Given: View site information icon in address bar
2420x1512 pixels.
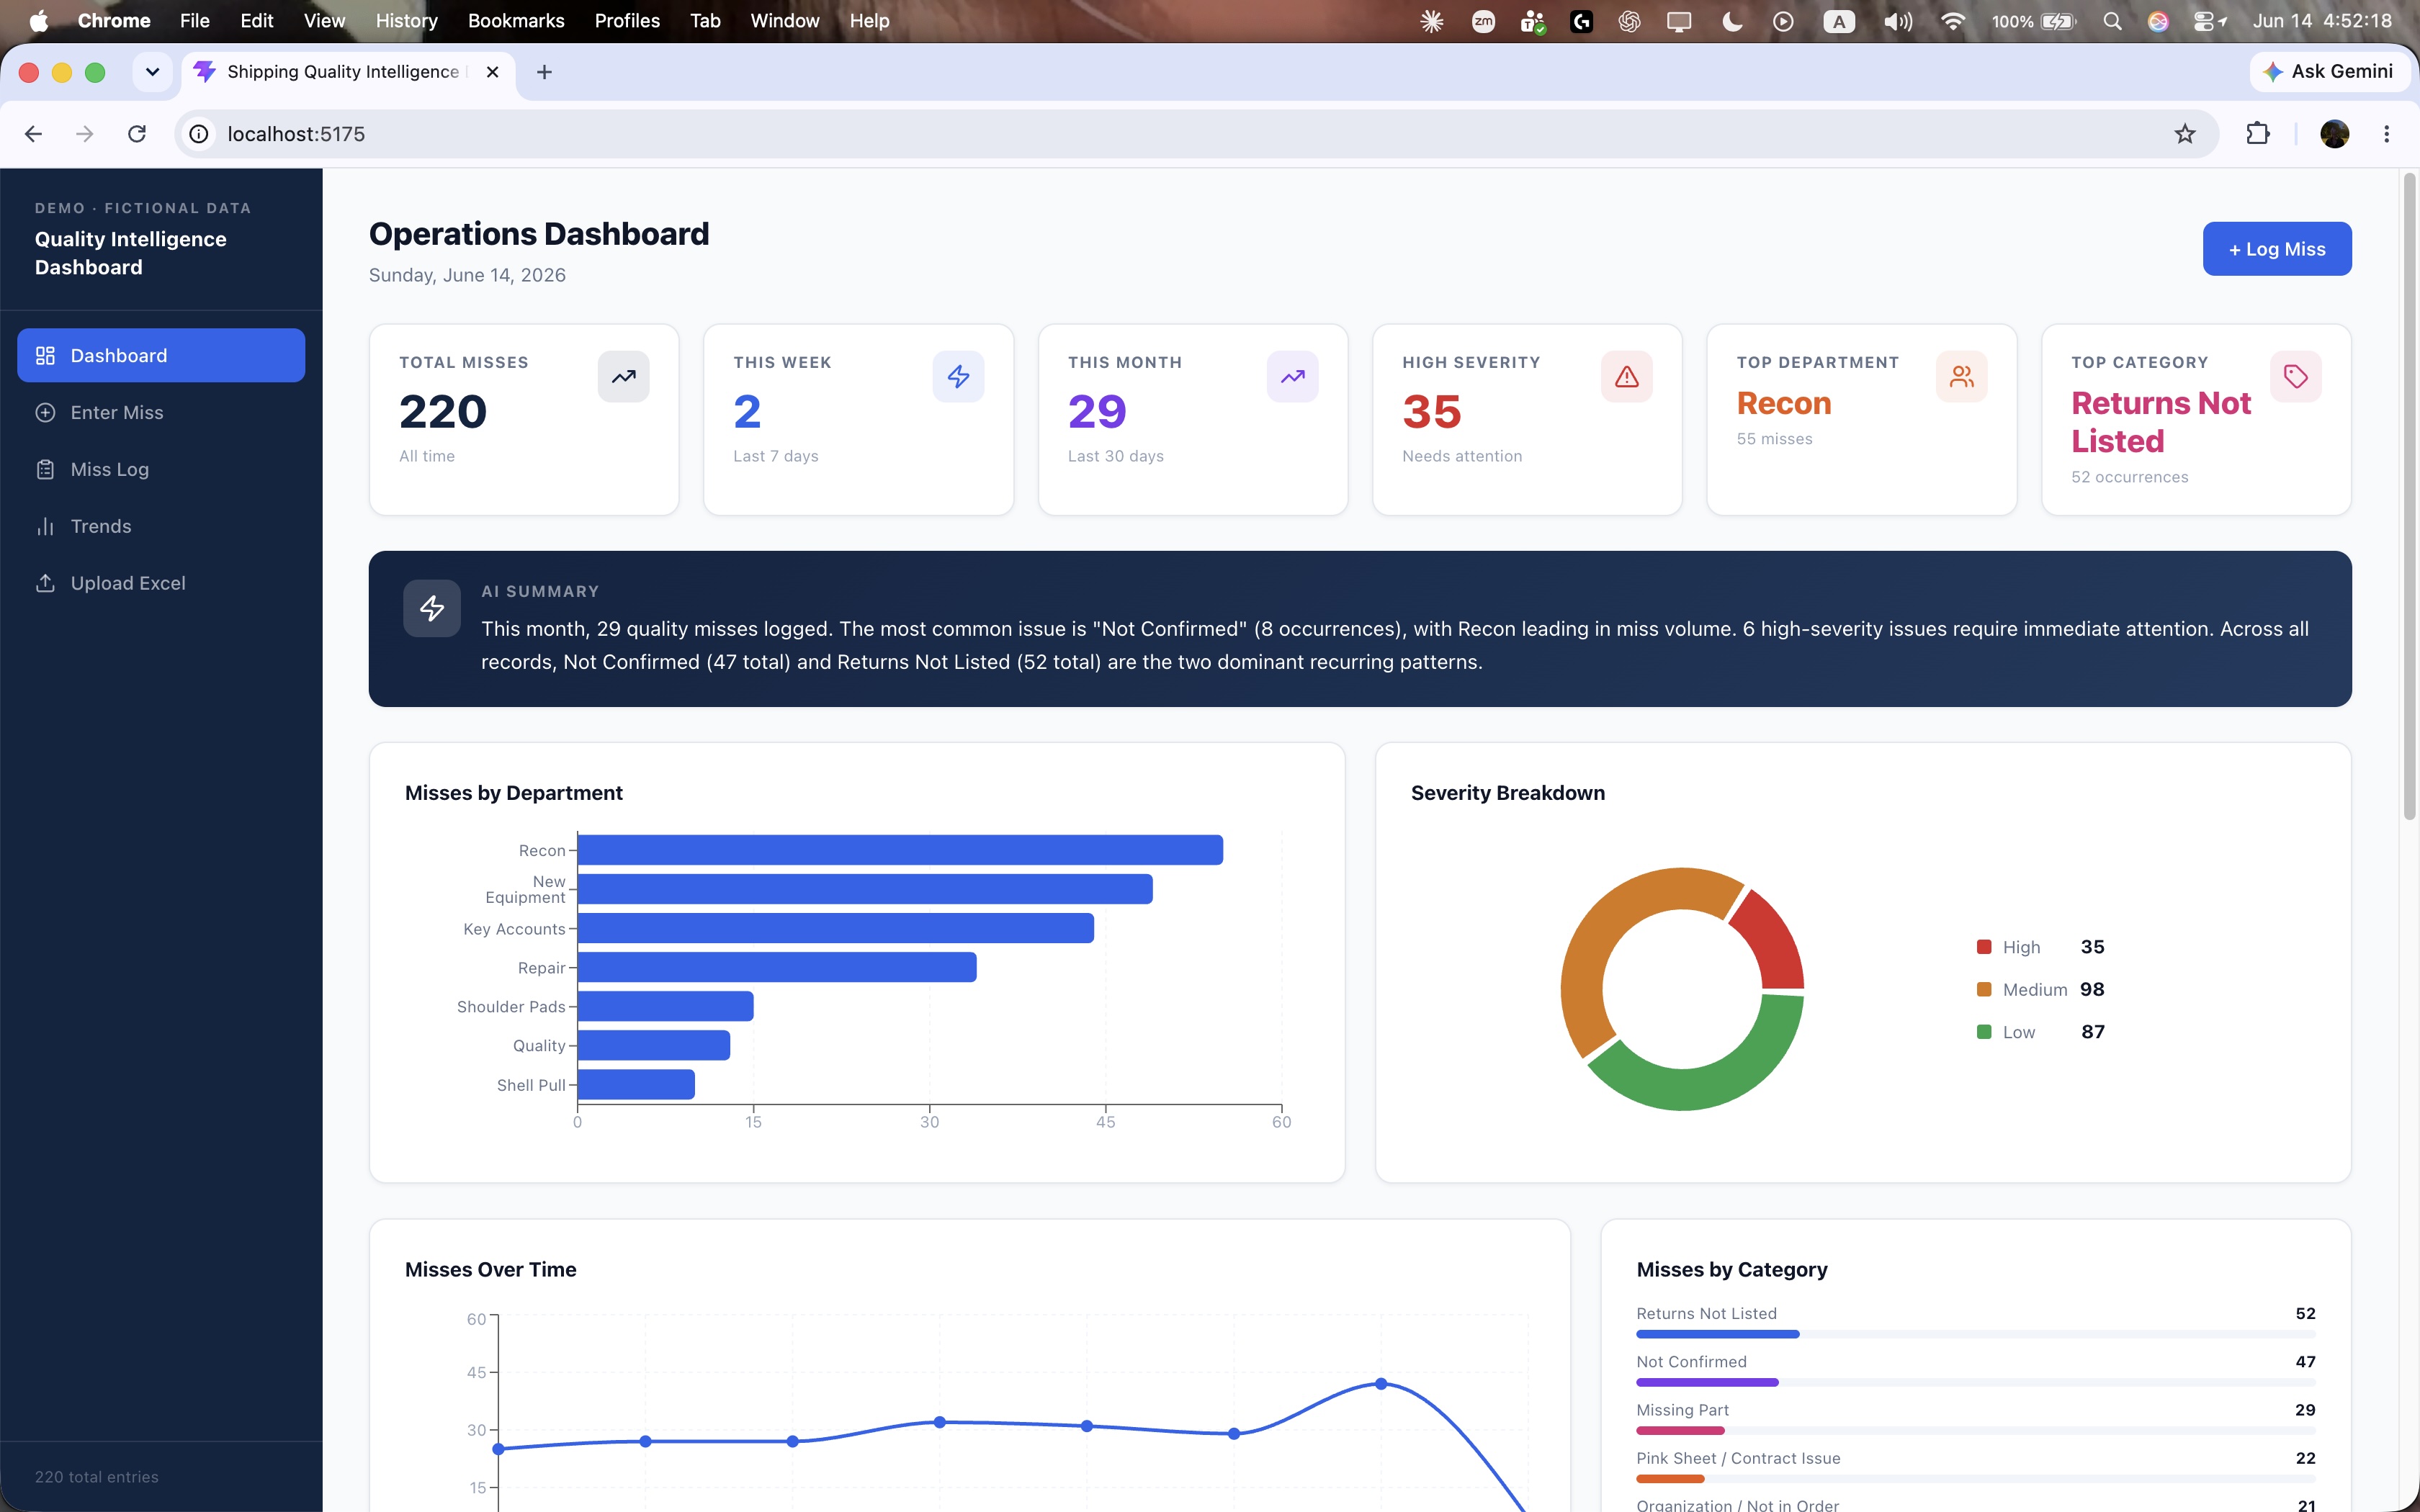Looking at the screenshot, I should [x=199, y=134].
